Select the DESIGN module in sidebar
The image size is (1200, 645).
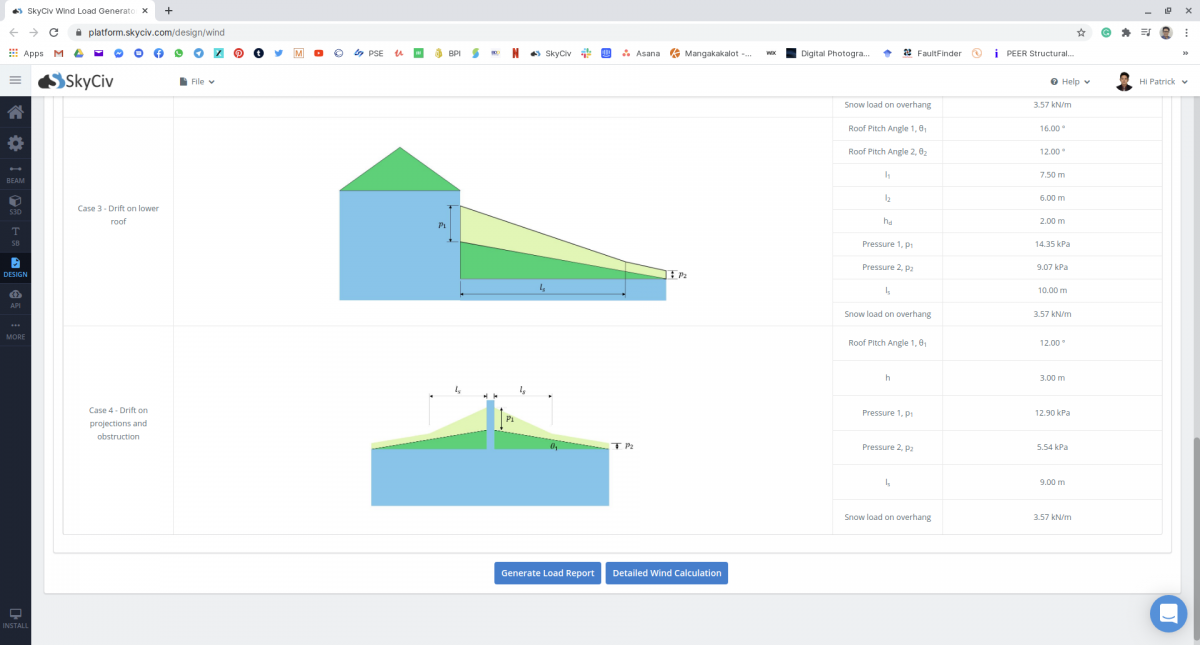[15, 267]
